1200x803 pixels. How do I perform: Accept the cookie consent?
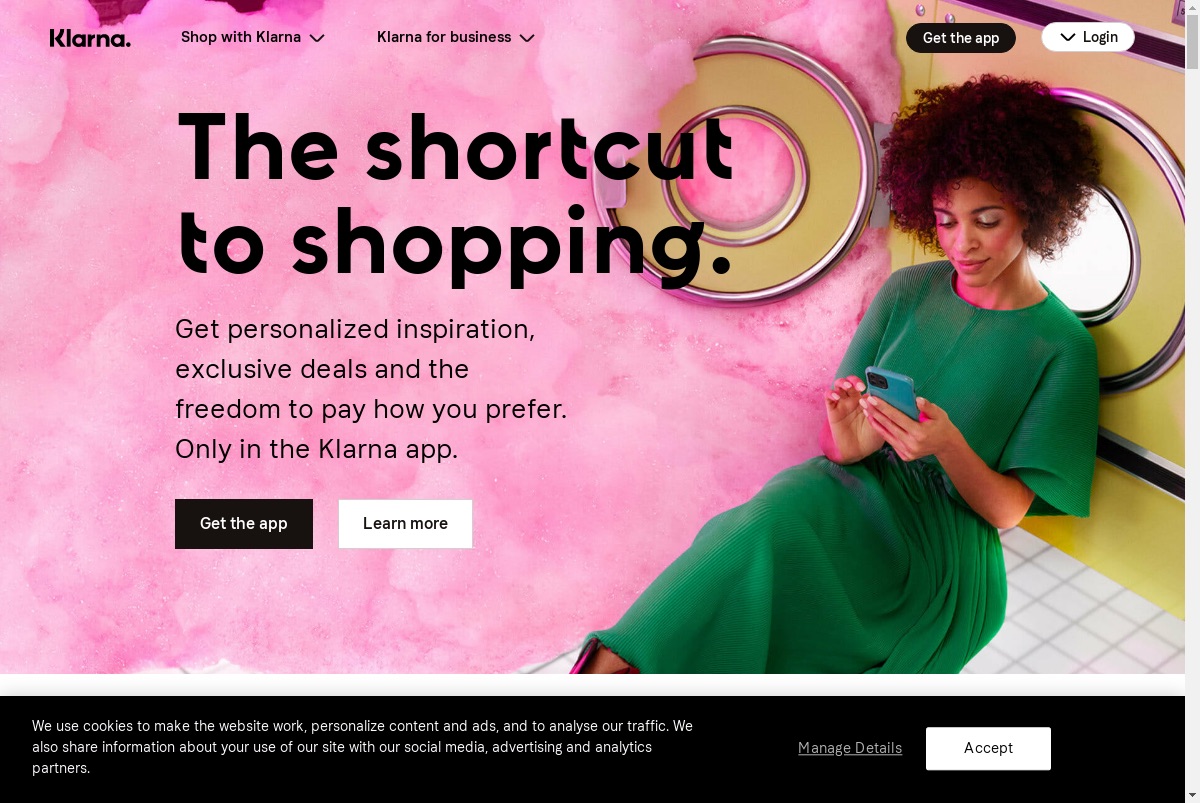[988, 748]
